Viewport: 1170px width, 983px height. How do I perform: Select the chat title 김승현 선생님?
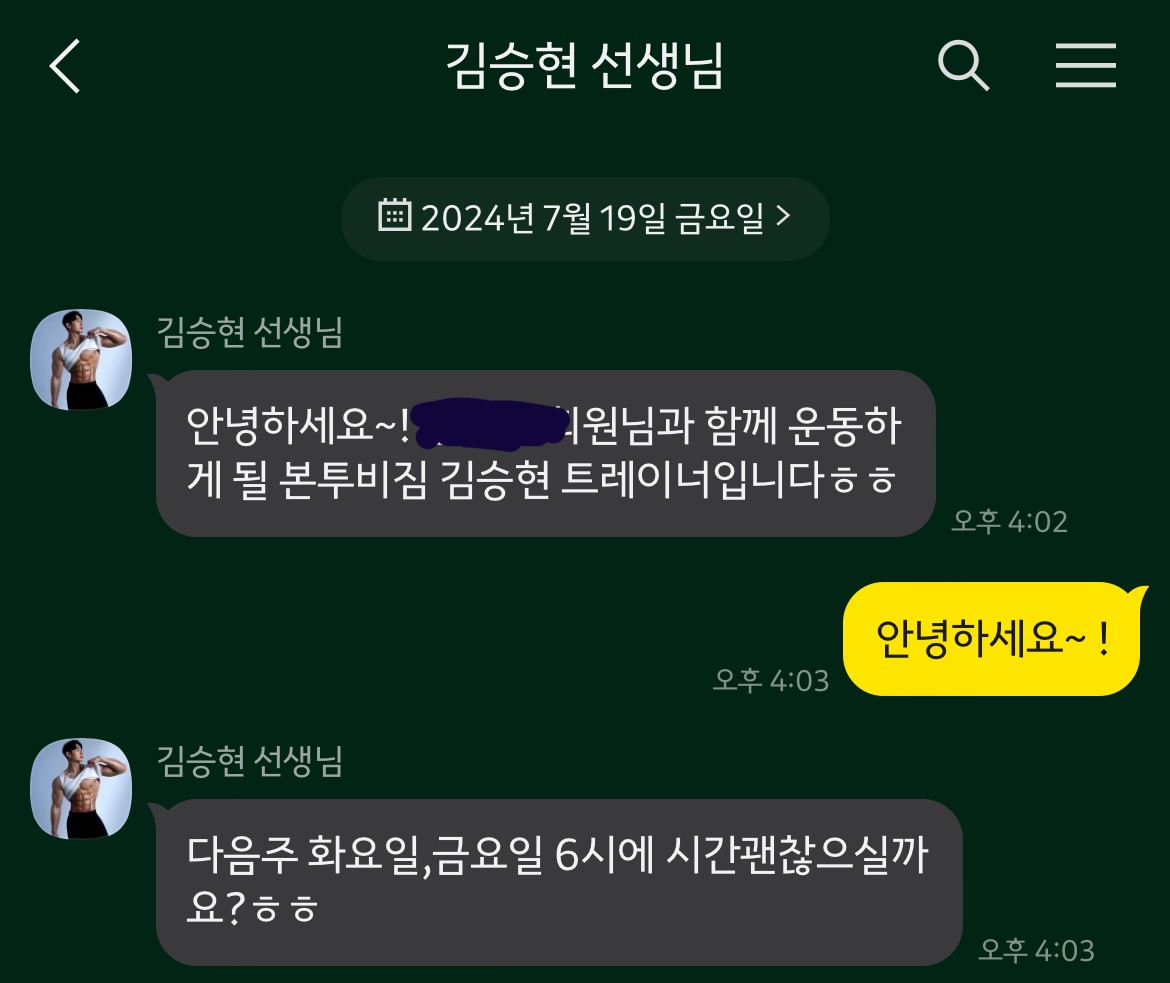(x=584, y=66)
